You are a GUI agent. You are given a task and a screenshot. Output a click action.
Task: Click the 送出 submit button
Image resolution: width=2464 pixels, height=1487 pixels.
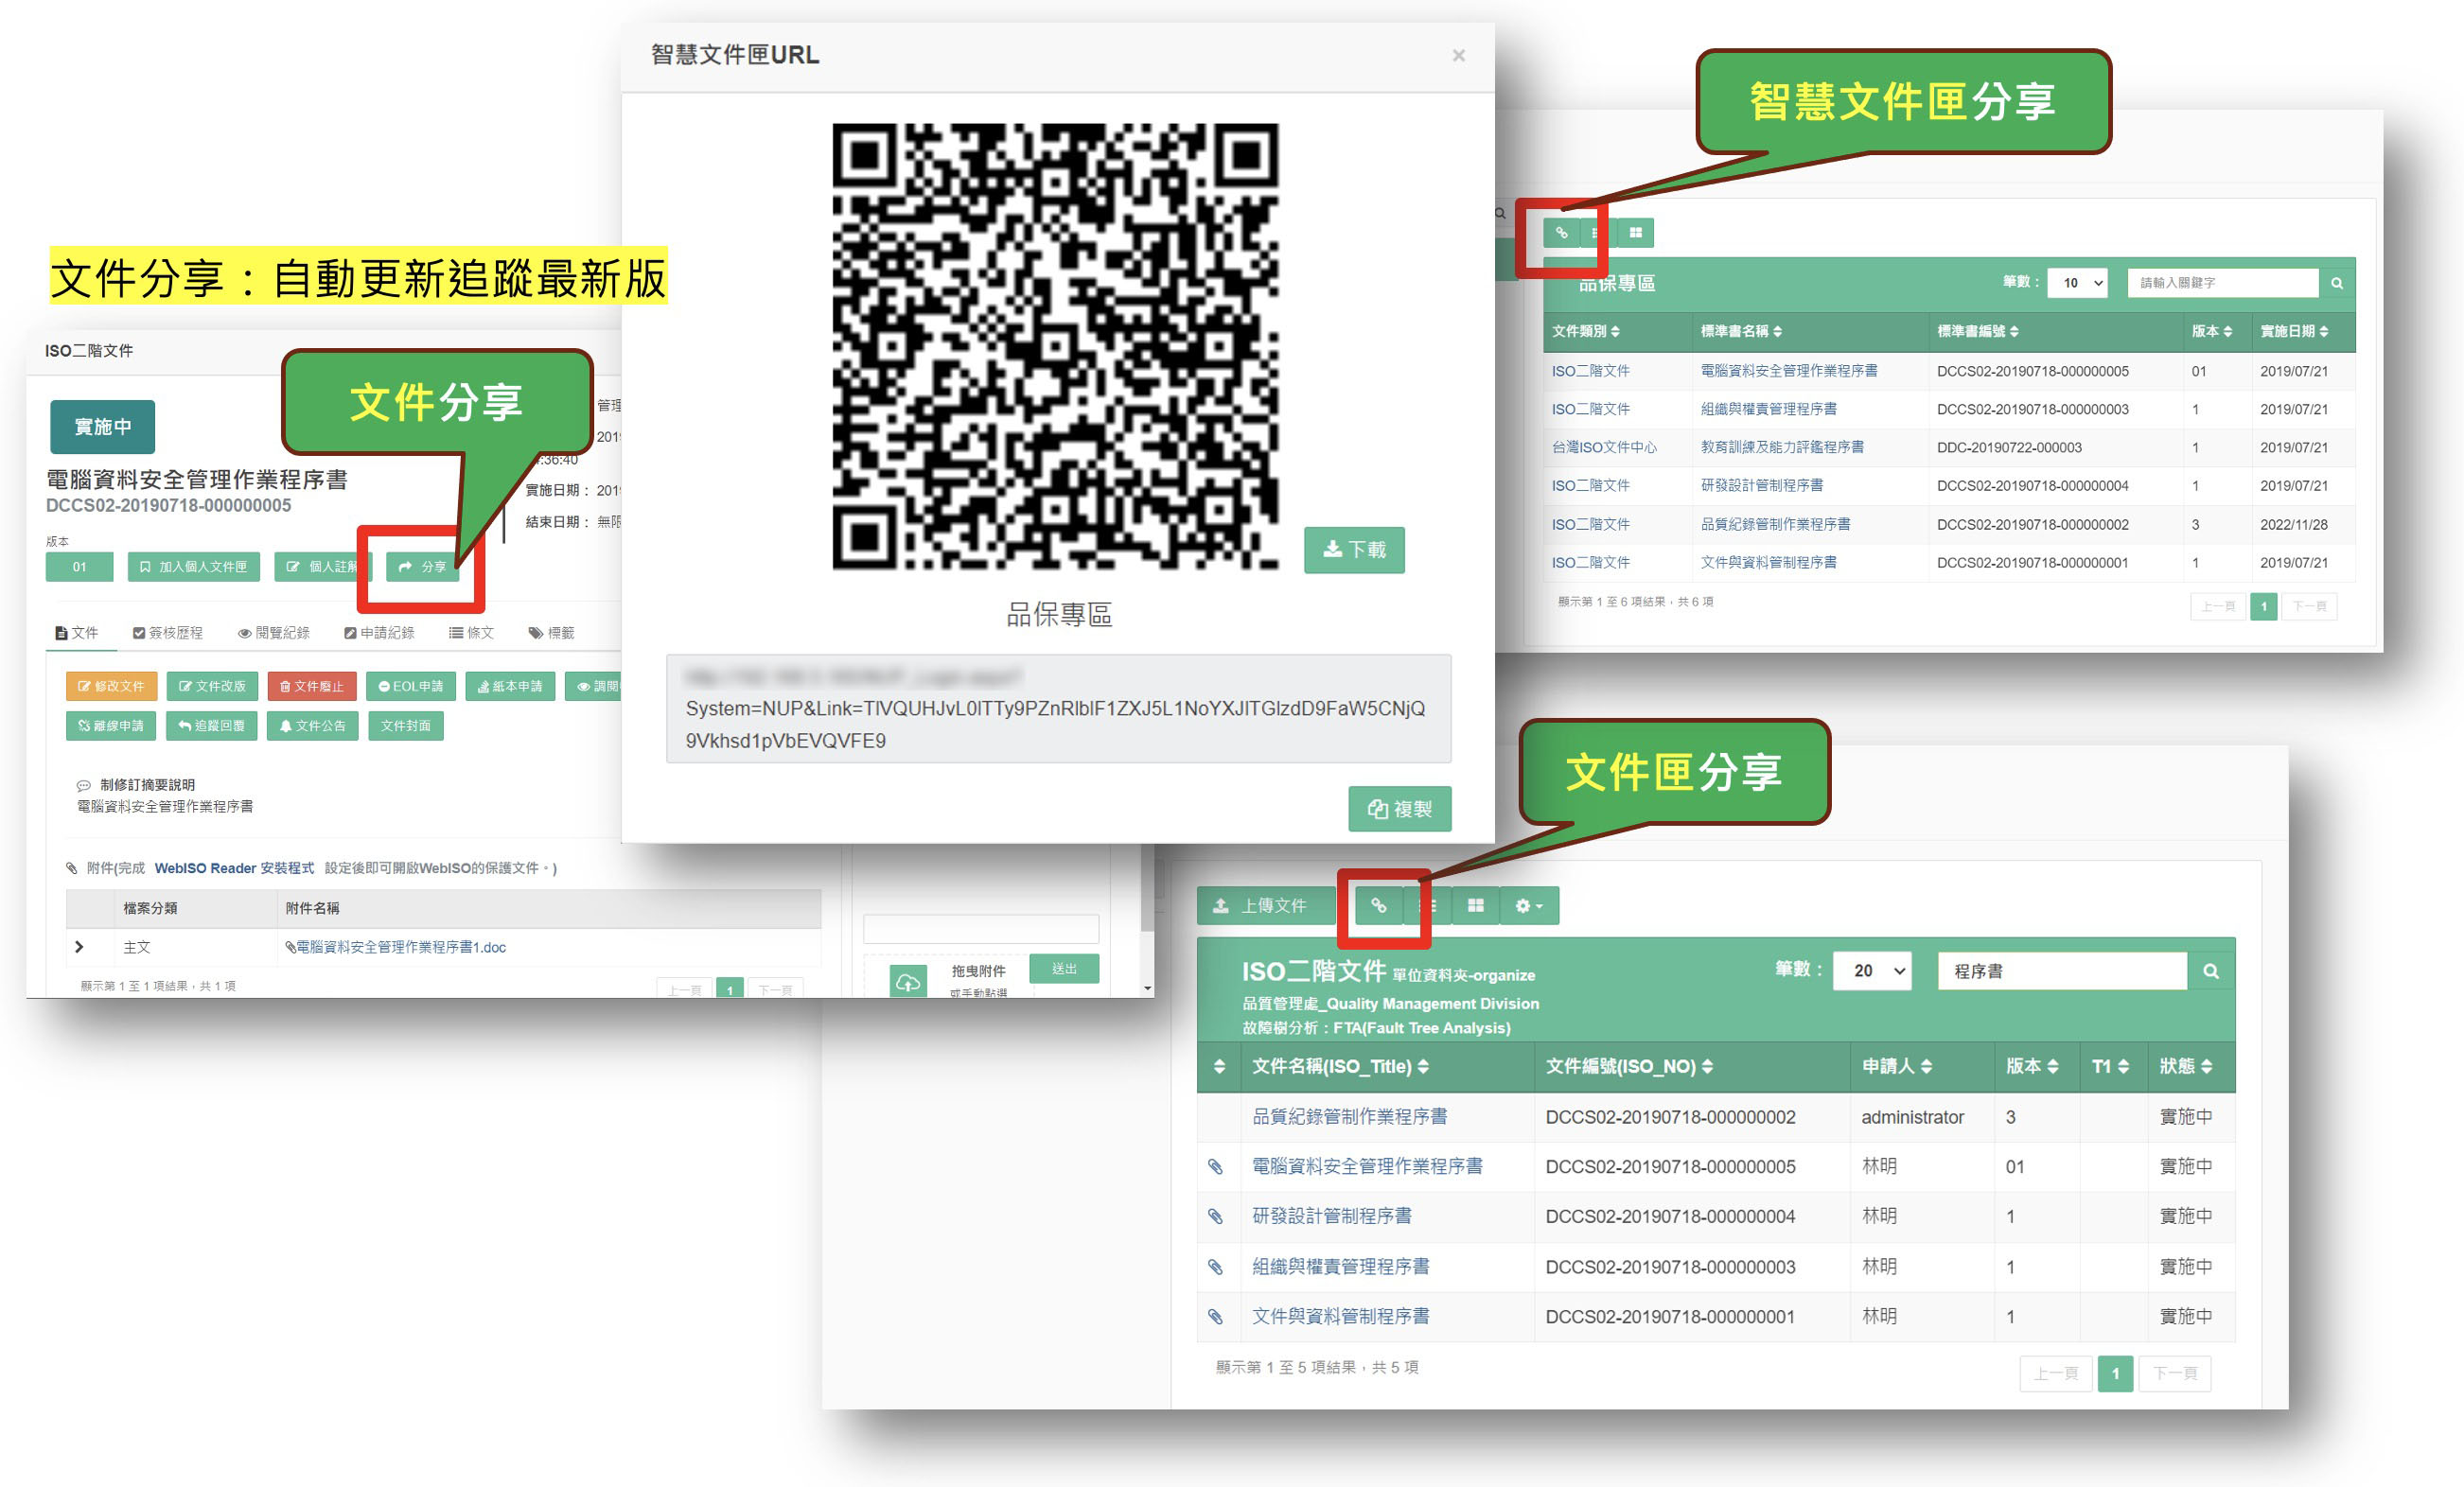(x=1063, y=968)
